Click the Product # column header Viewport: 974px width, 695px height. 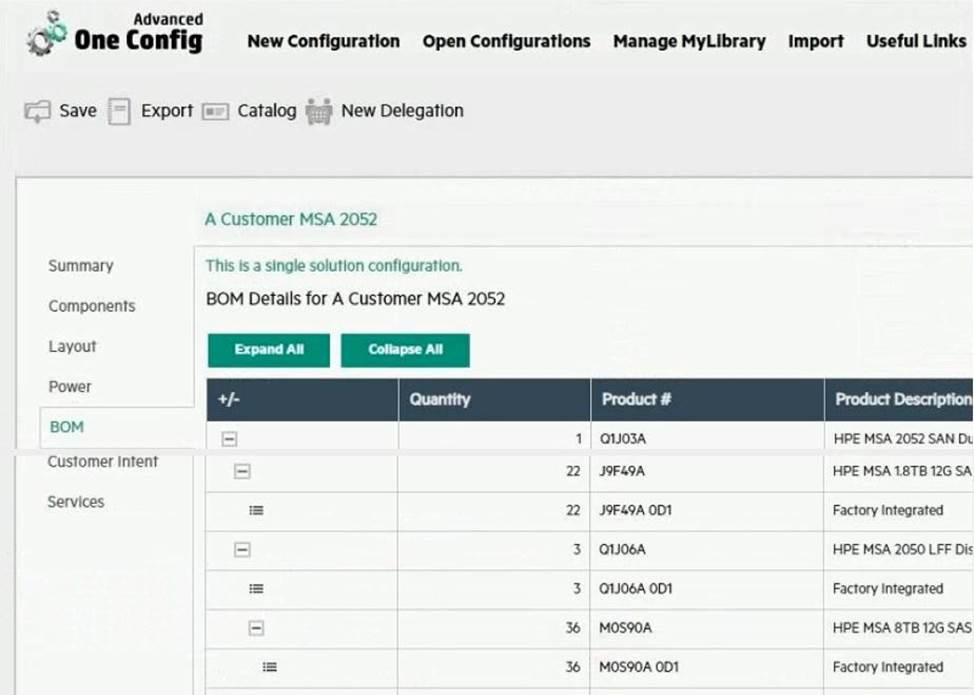[636, 399]
